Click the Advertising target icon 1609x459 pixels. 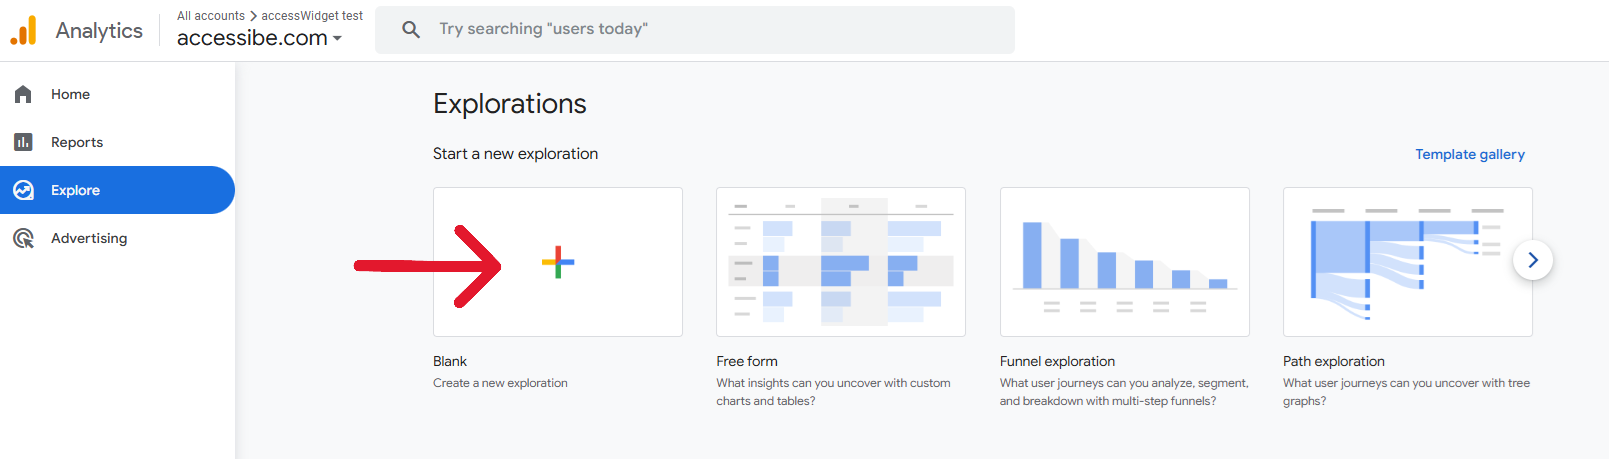pos(23,238)
